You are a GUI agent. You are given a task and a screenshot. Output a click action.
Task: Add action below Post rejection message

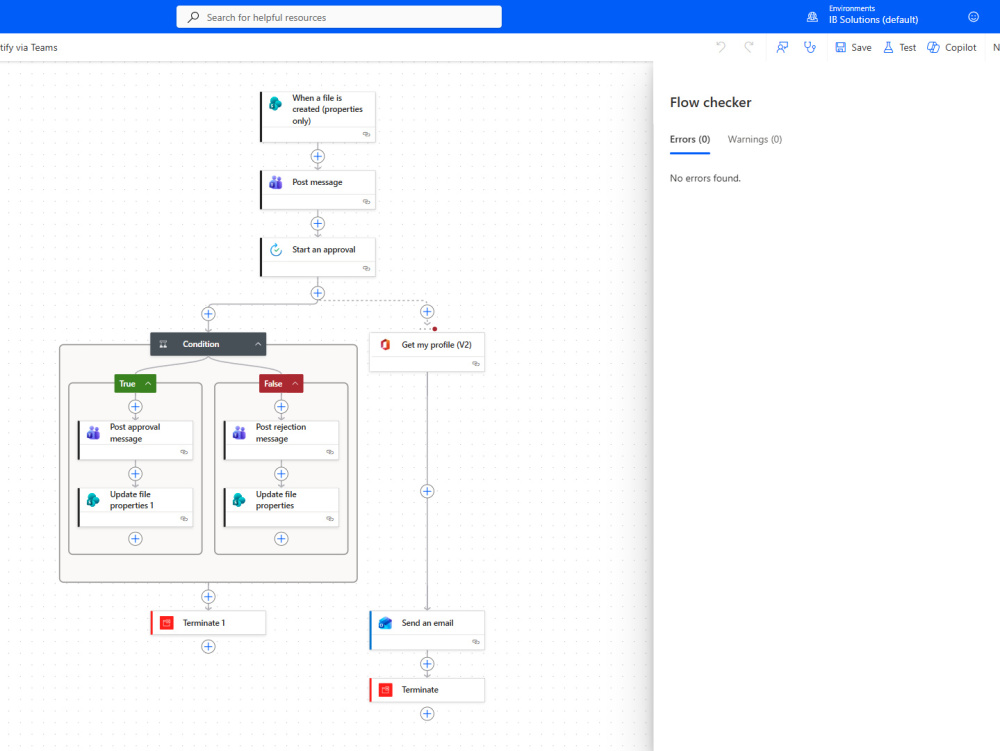tap(281, 474)
